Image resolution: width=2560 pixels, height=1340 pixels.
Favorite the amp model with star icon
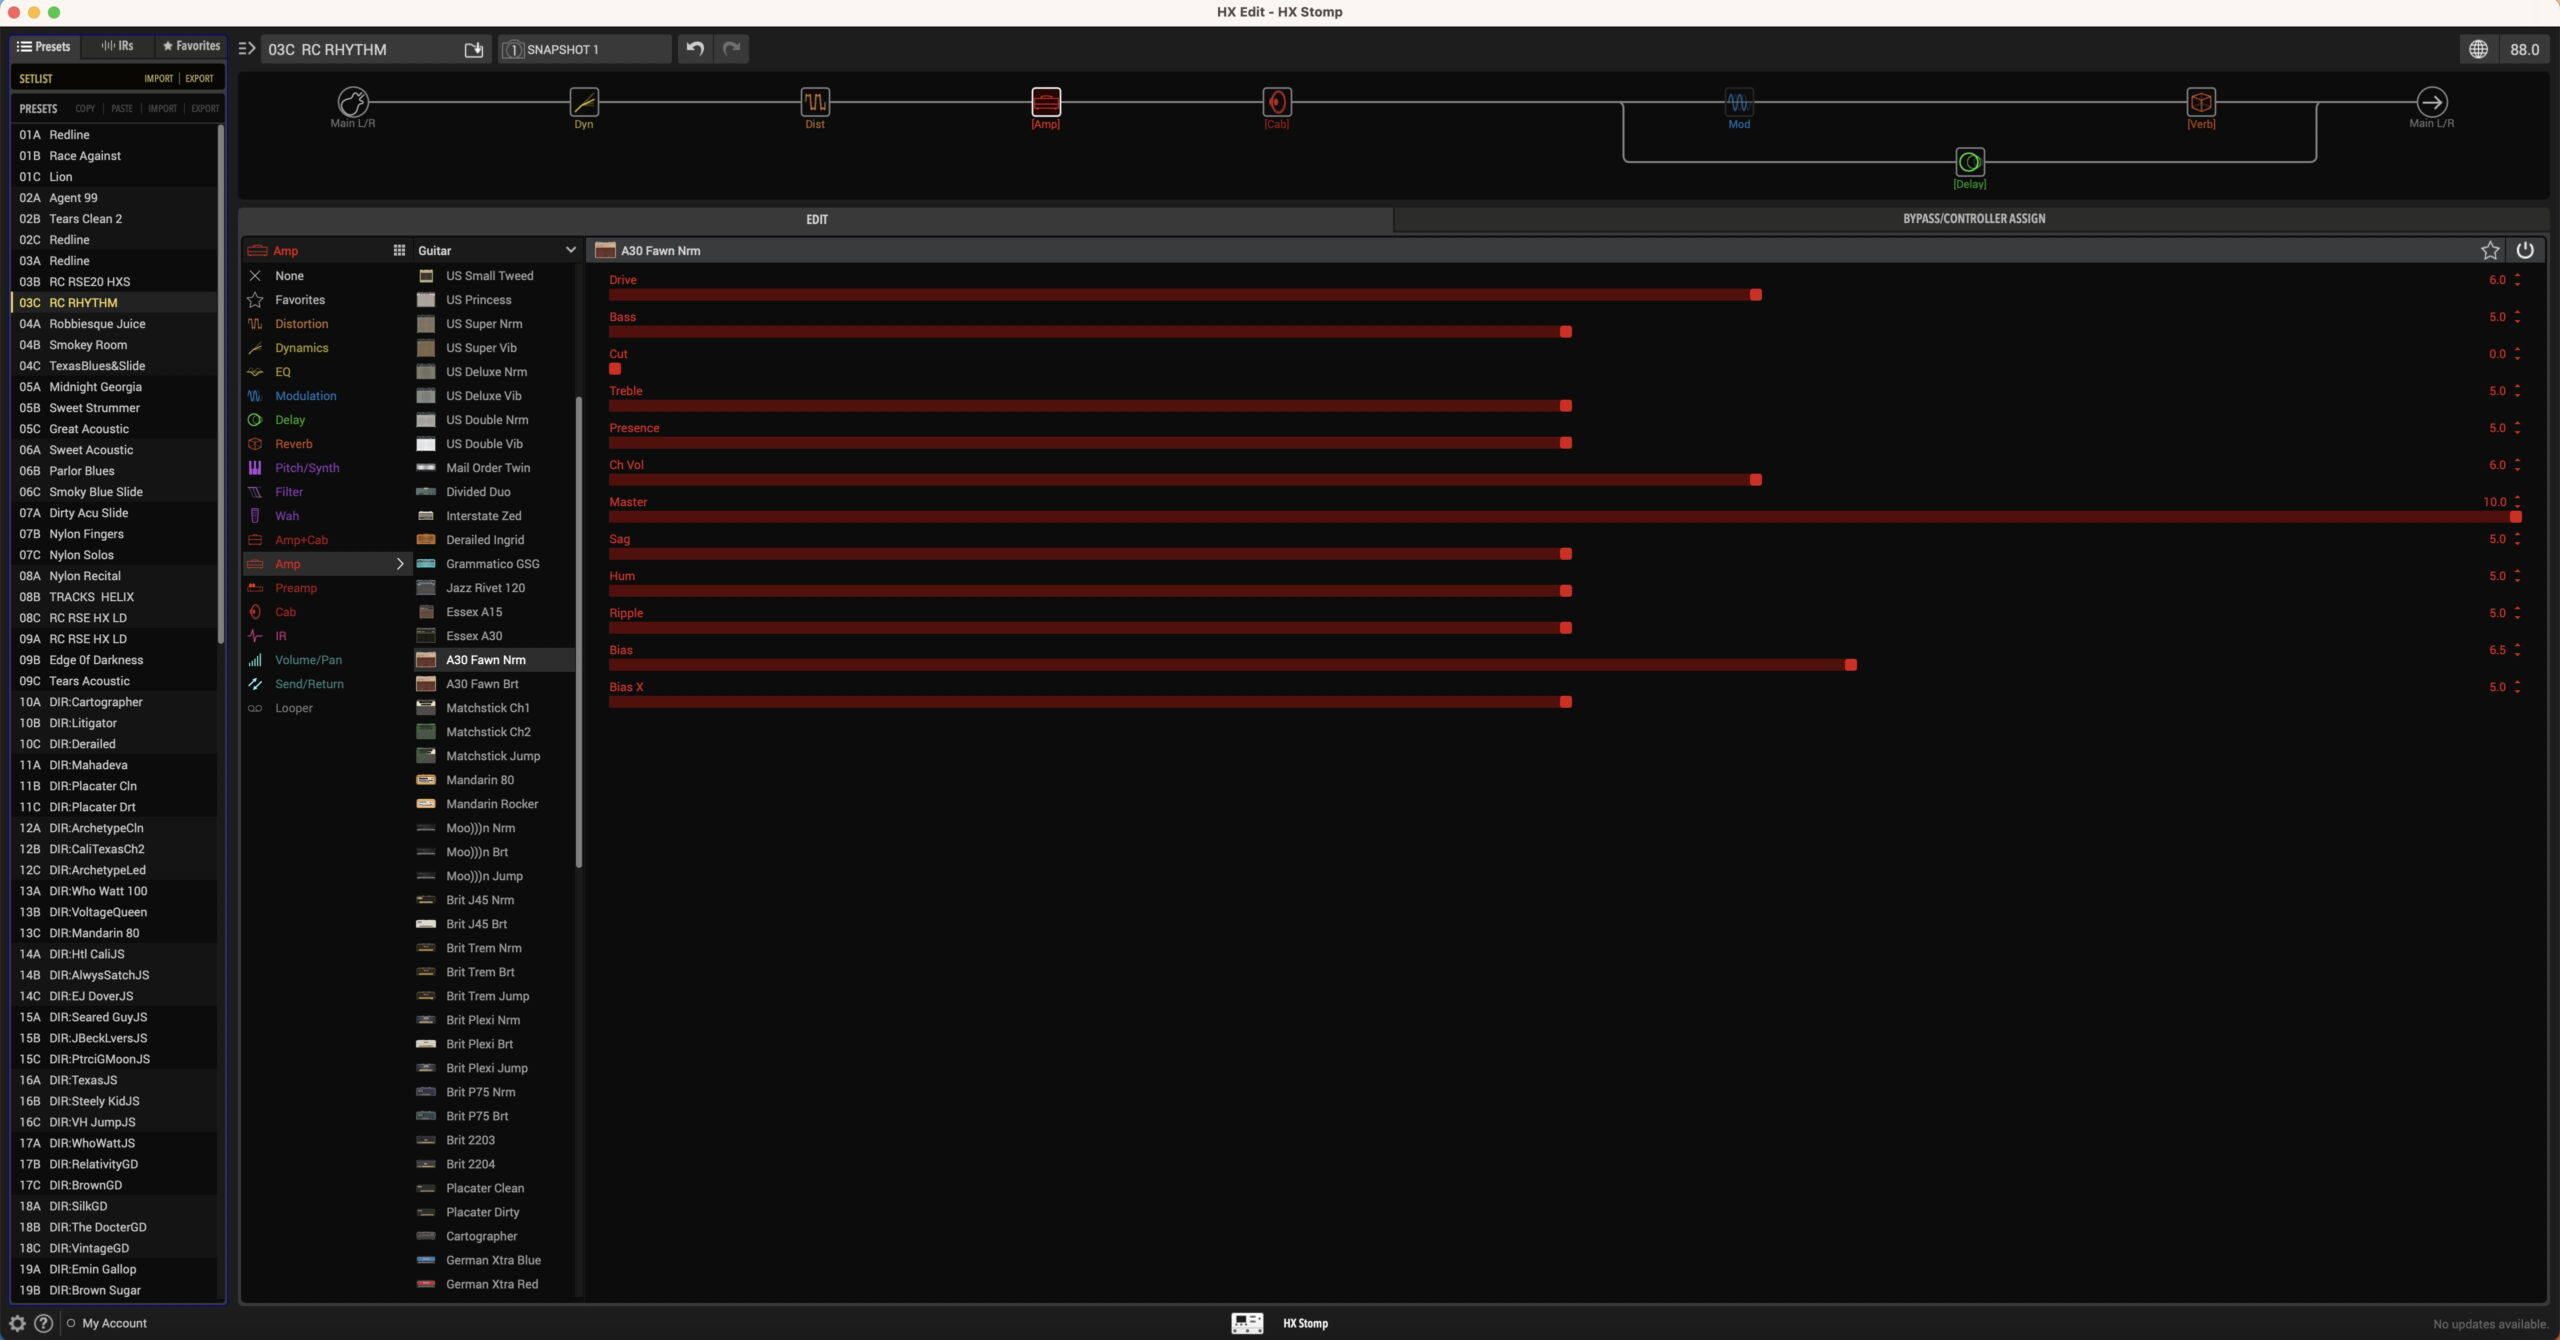[2489, 251]
